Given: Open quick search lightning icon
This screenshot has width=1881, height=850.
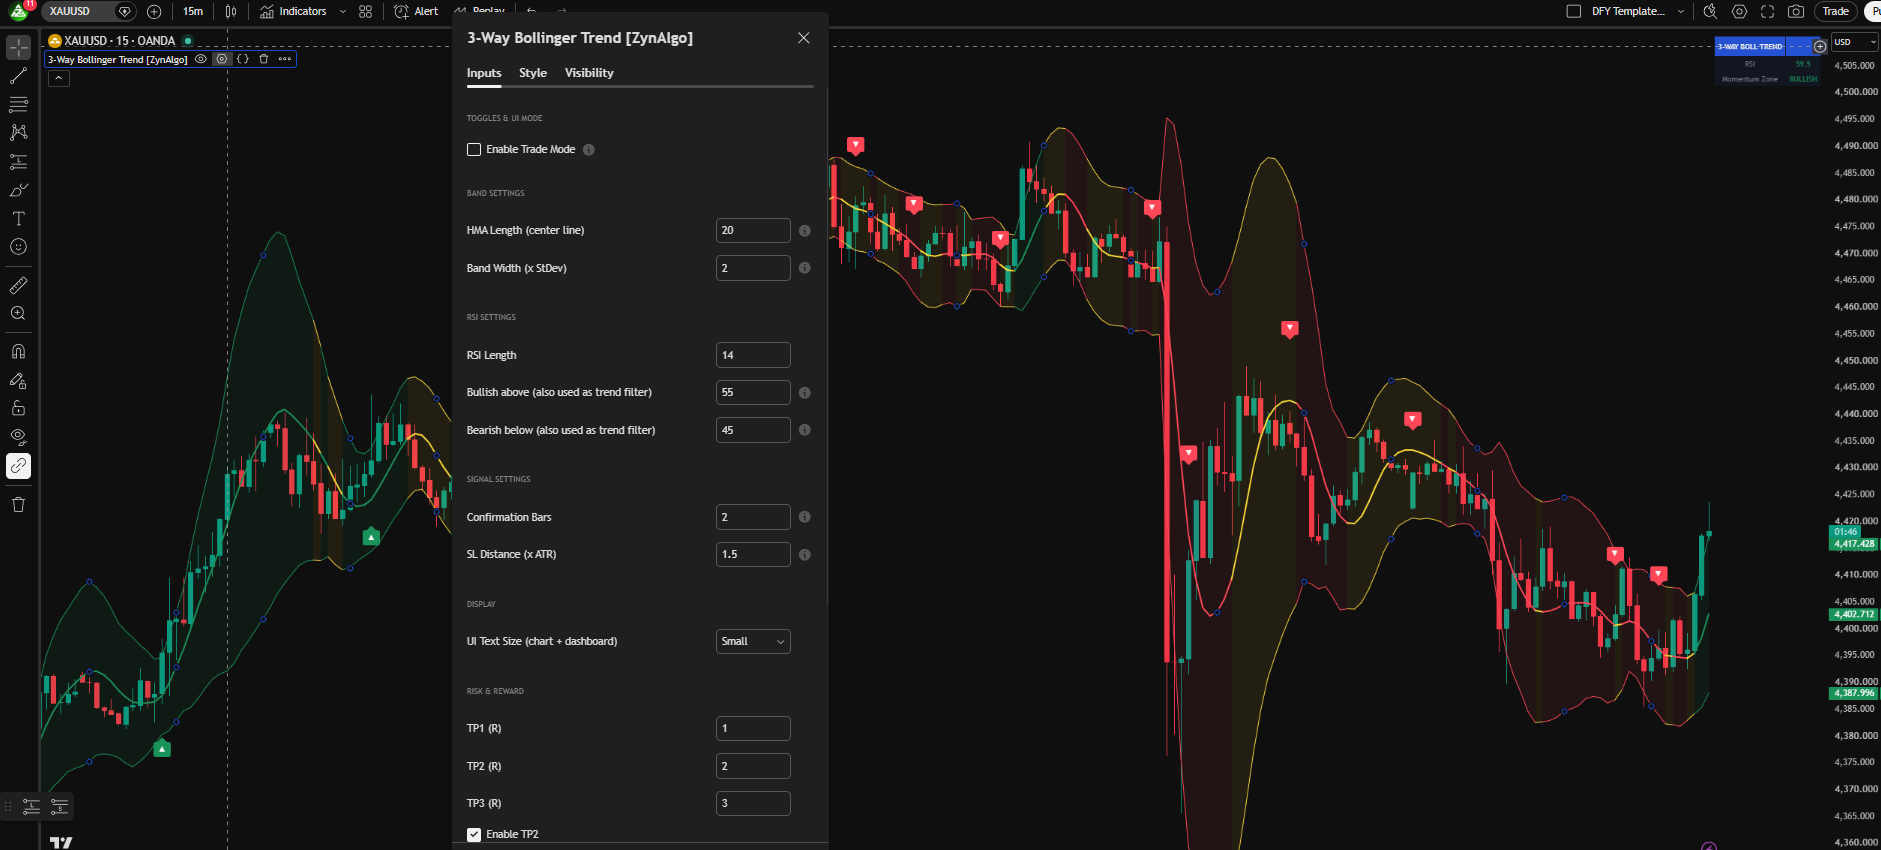Looking at the screenshot, I should click(x=1711, y=11).
